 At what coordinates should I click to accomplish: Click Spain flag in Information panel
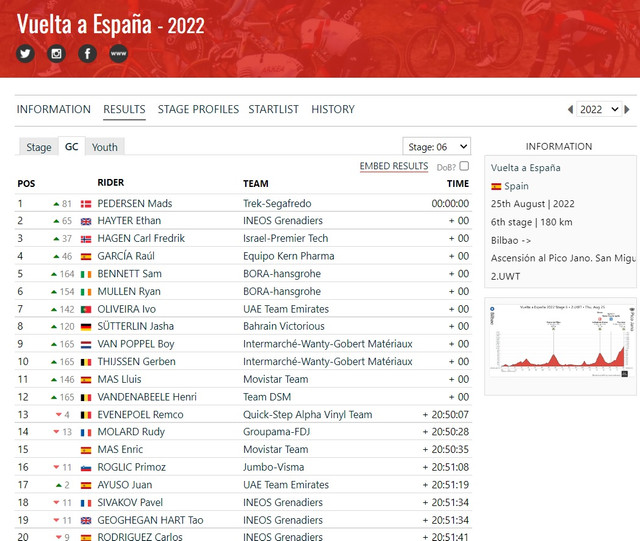coord(496,187)
